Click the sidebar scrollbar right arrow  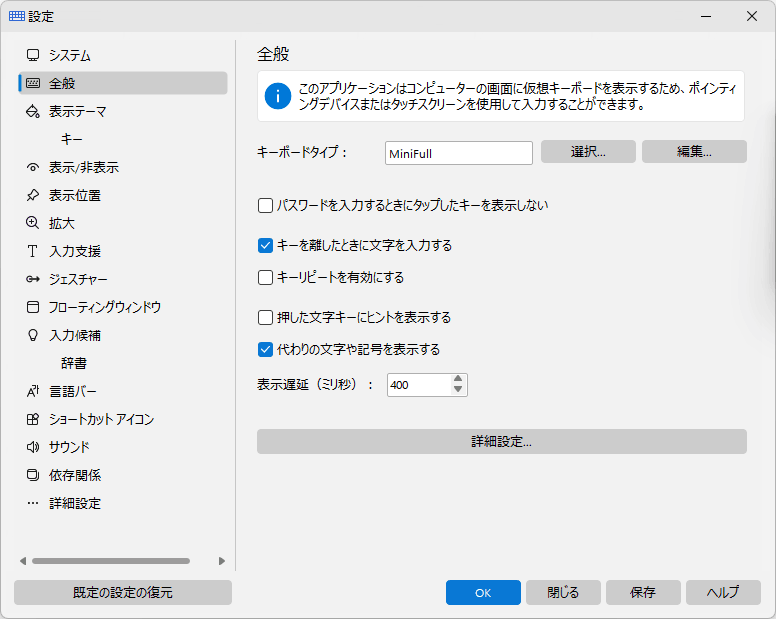222,561
